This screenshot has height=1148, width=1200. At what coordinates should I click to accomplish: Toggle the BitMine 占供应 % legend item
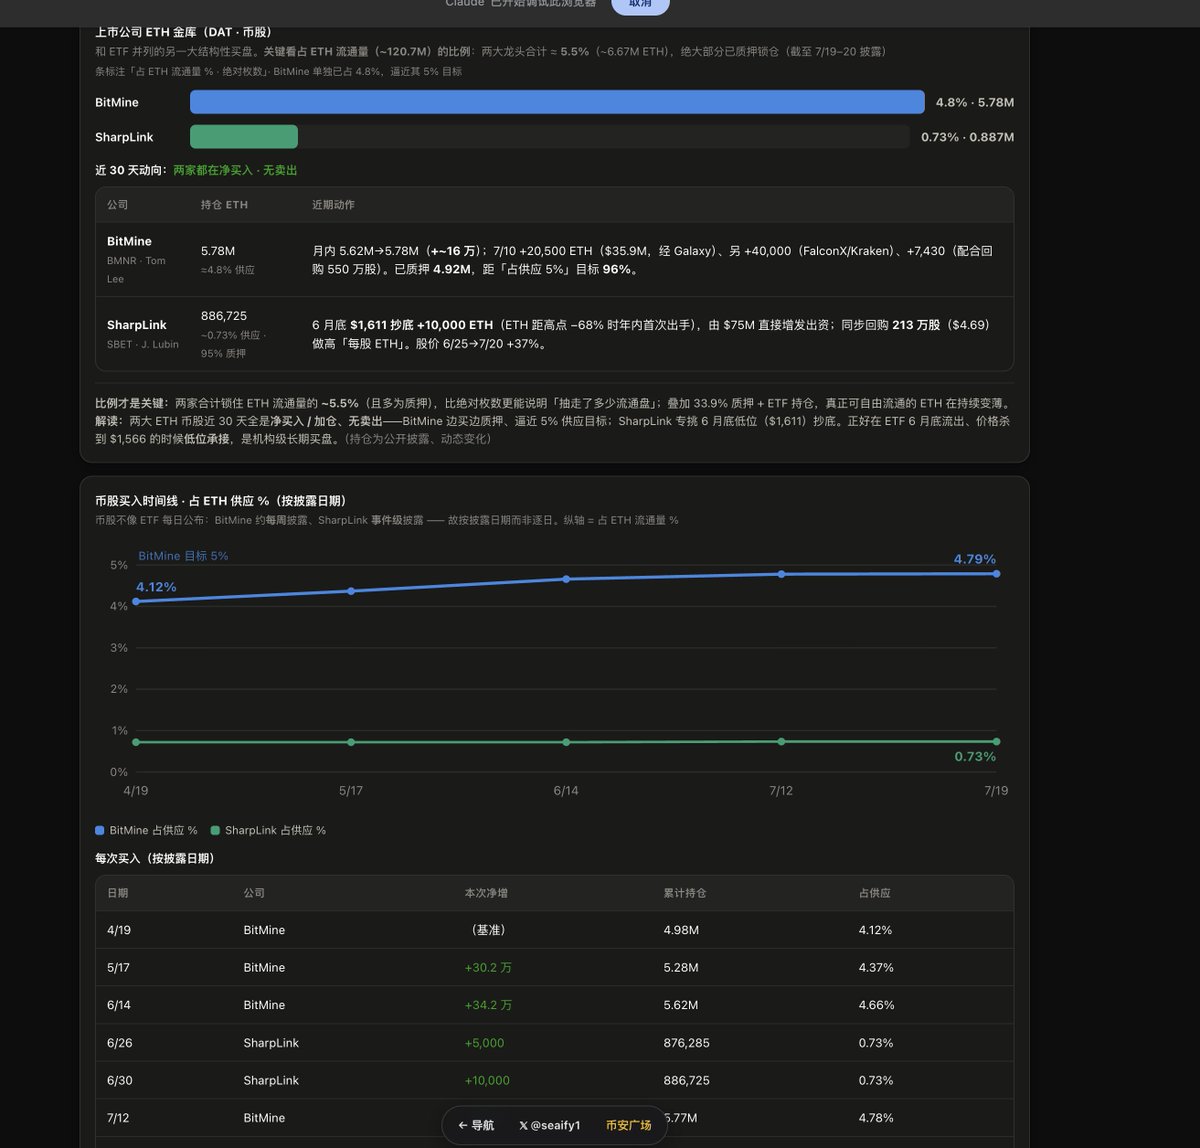point(146,830)
